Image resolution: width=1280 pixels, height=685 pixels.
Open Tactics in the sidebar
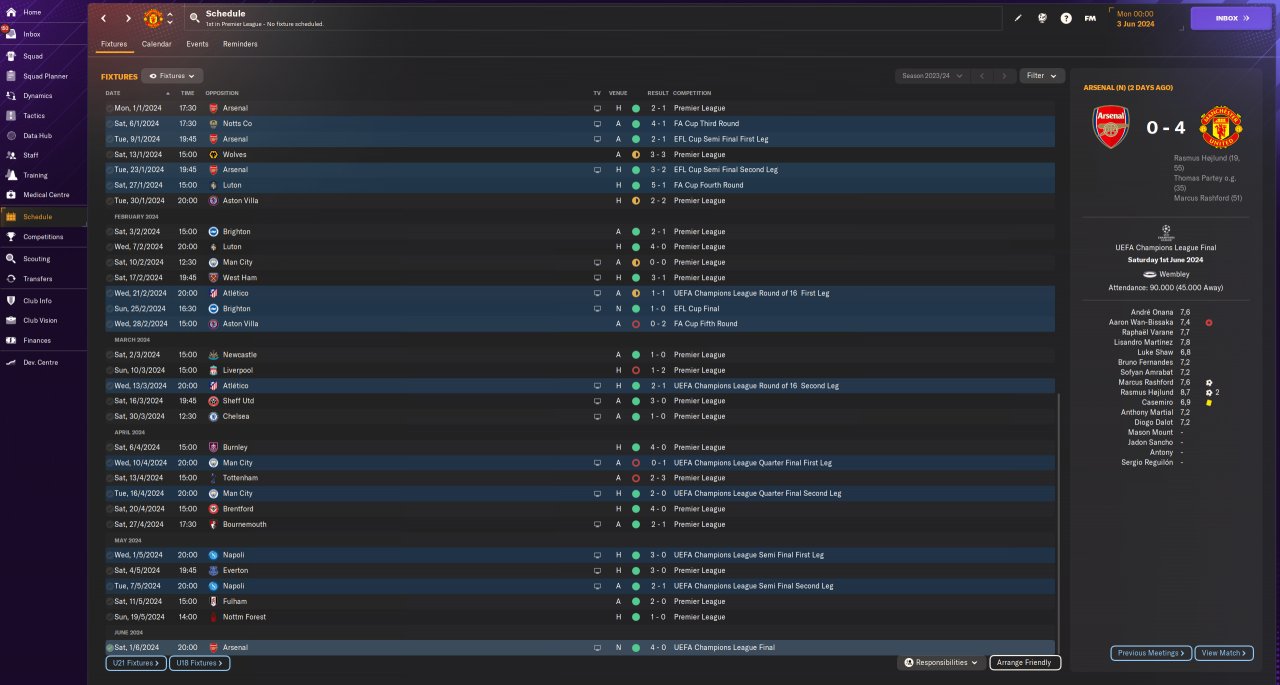[x=34, y=116]
